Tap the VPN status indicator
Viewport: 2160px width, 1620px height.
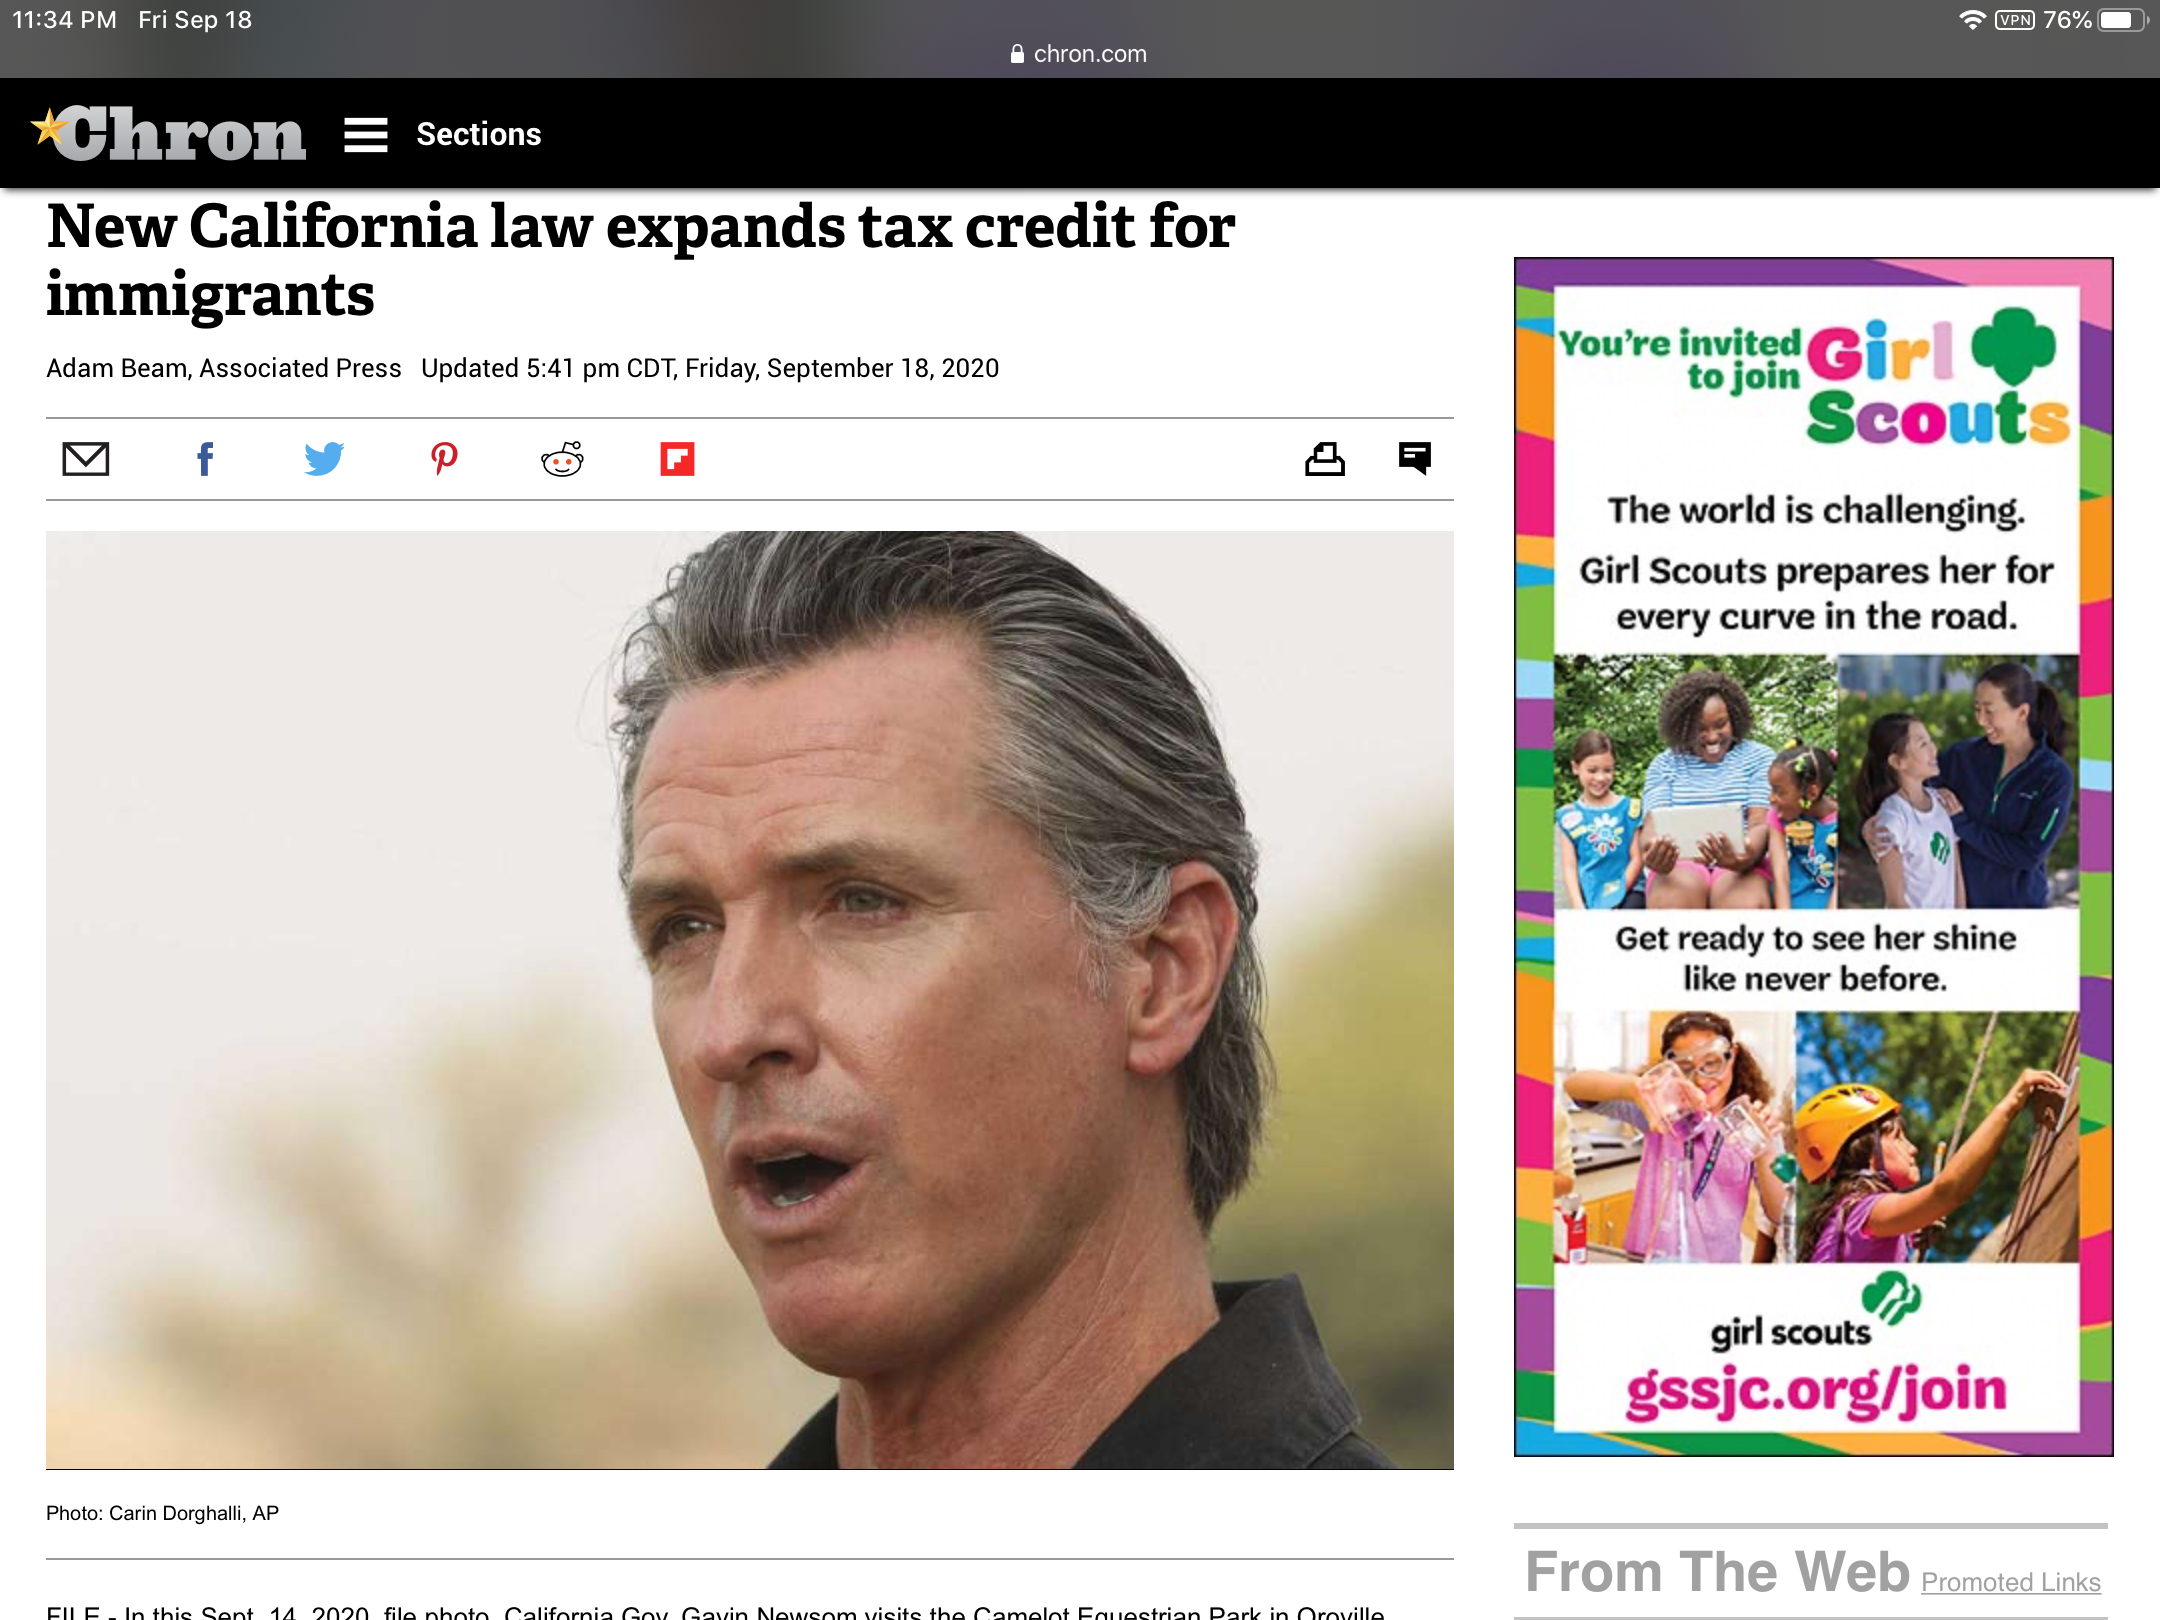pyautogui.click(x=2014, y=20)
